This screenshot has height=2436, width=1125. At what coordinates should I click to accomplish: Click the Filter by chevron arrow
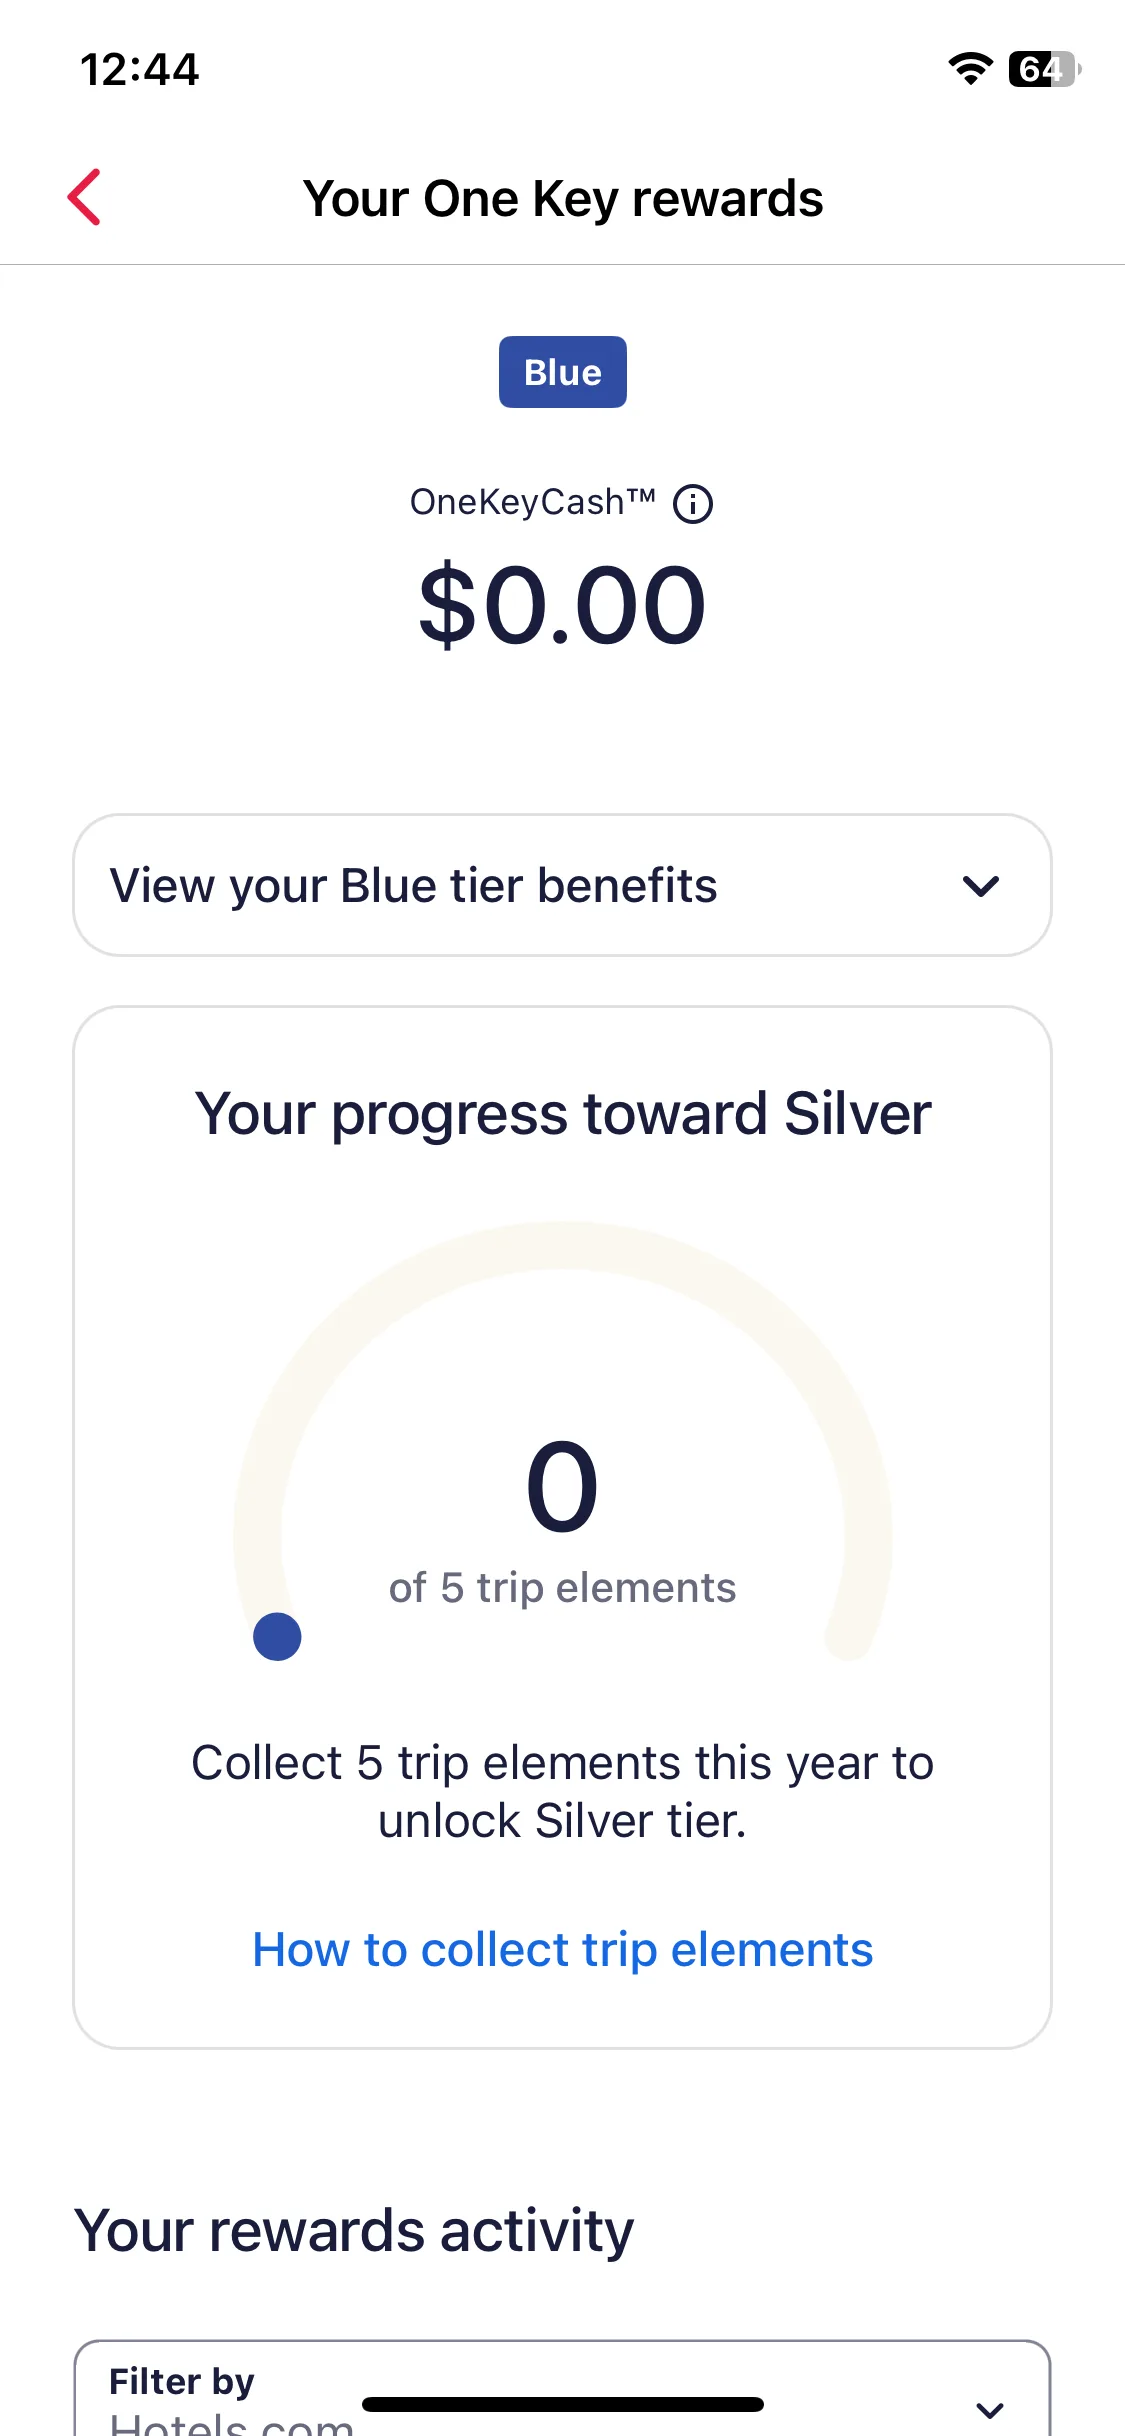click(x=990, y=2410)
